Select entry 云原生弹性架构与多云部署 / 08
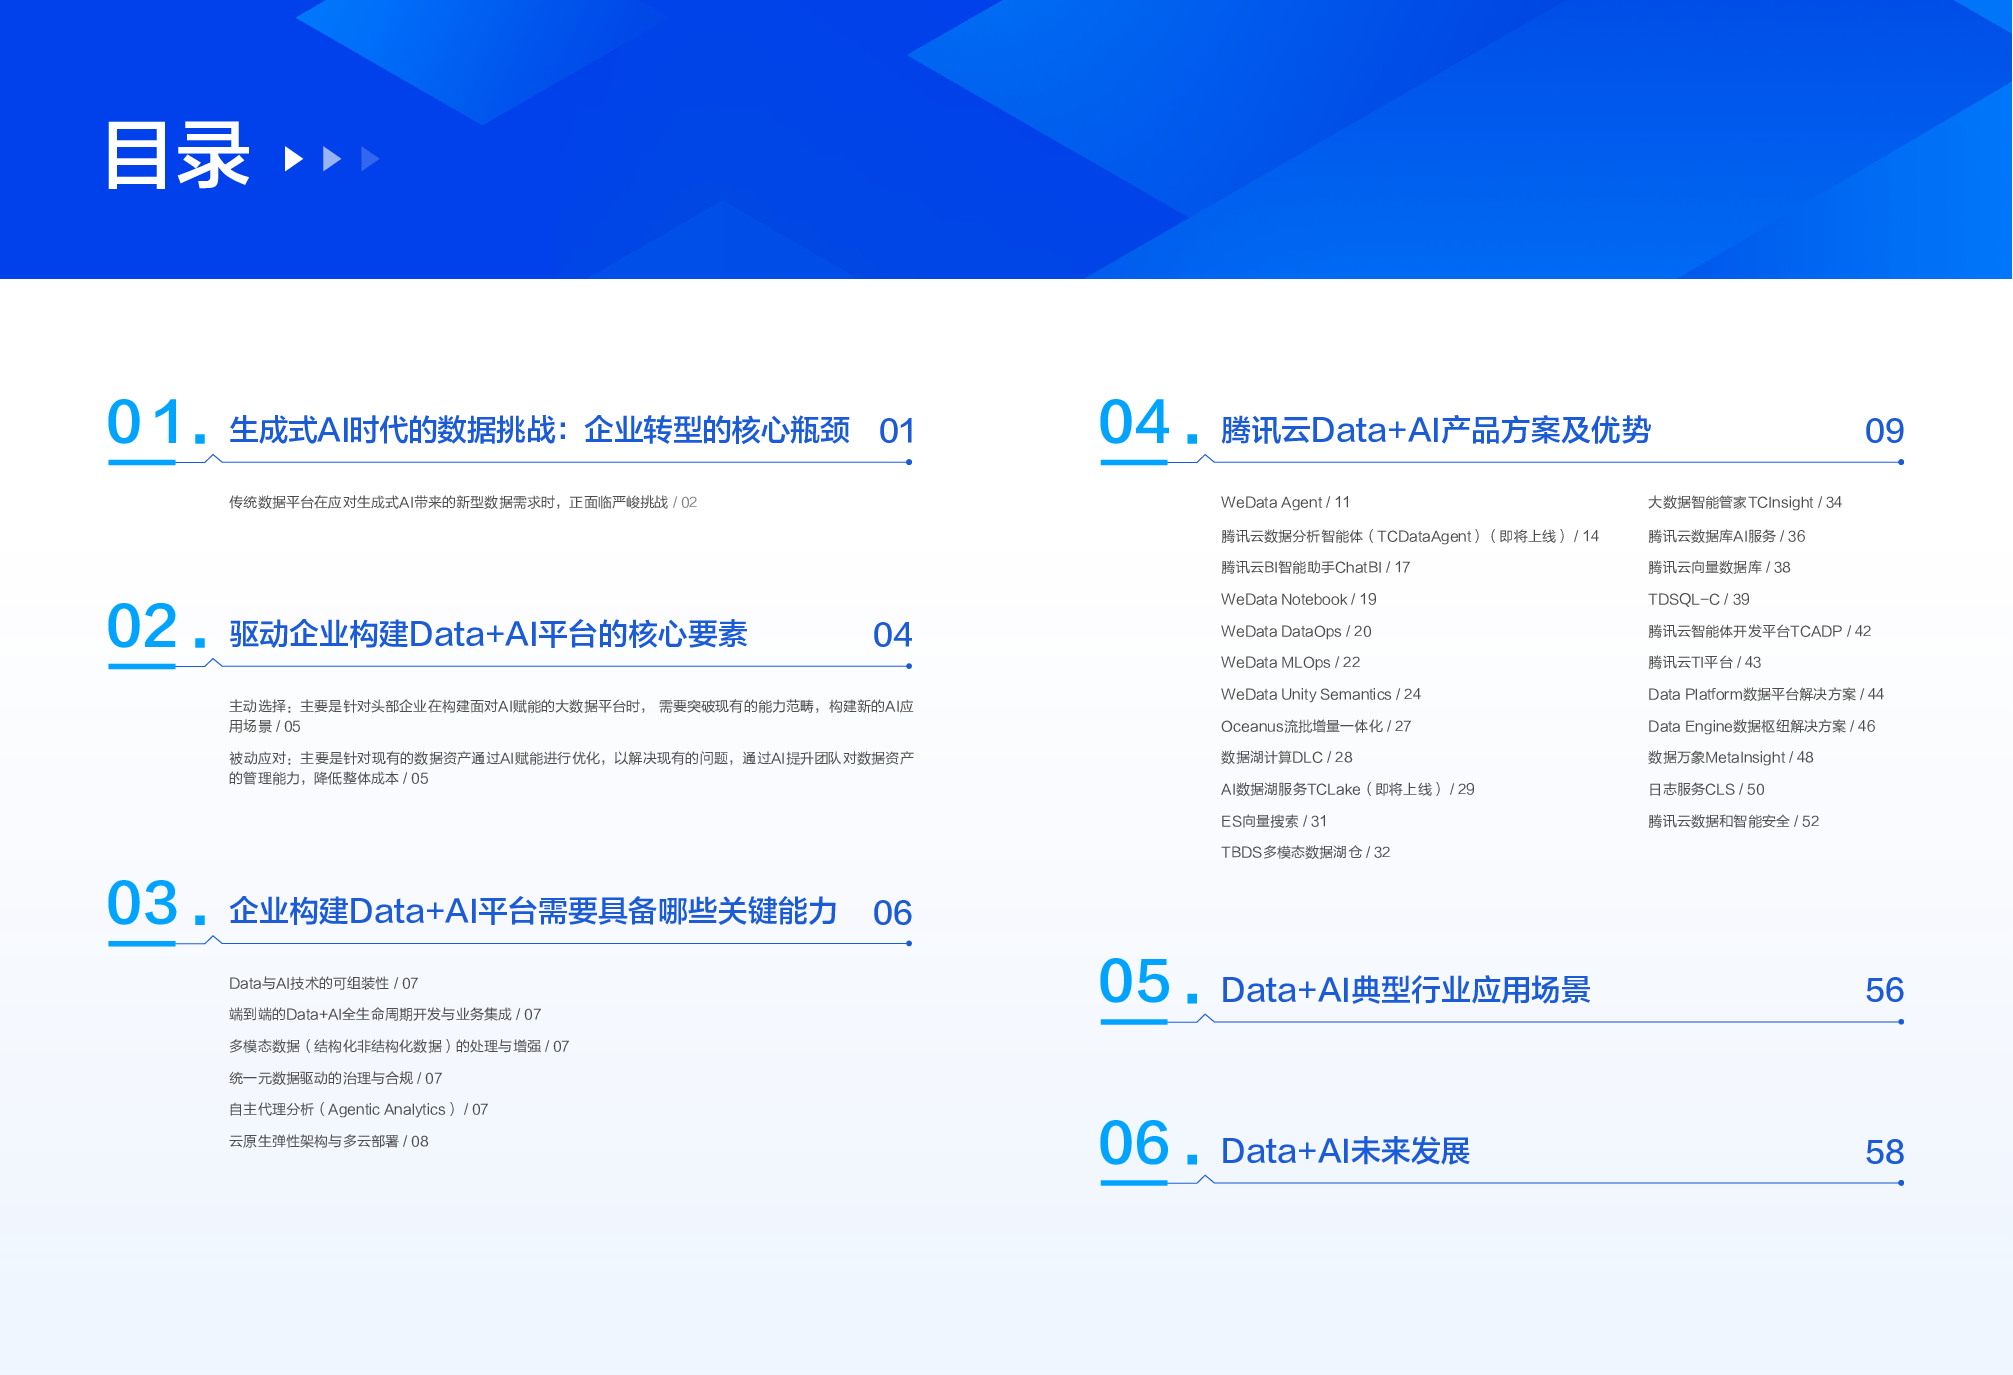The image size is (2013, 1375). coord(329,1141)
